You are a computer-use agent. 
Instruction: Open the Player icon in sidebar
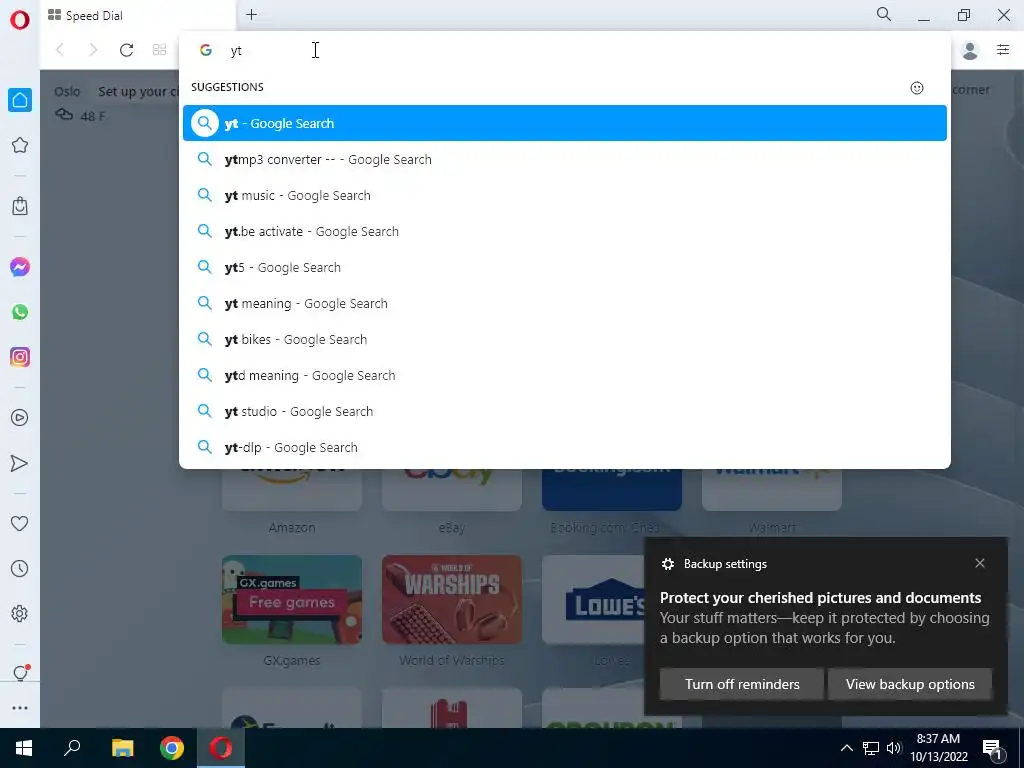(x=20, y=418)
